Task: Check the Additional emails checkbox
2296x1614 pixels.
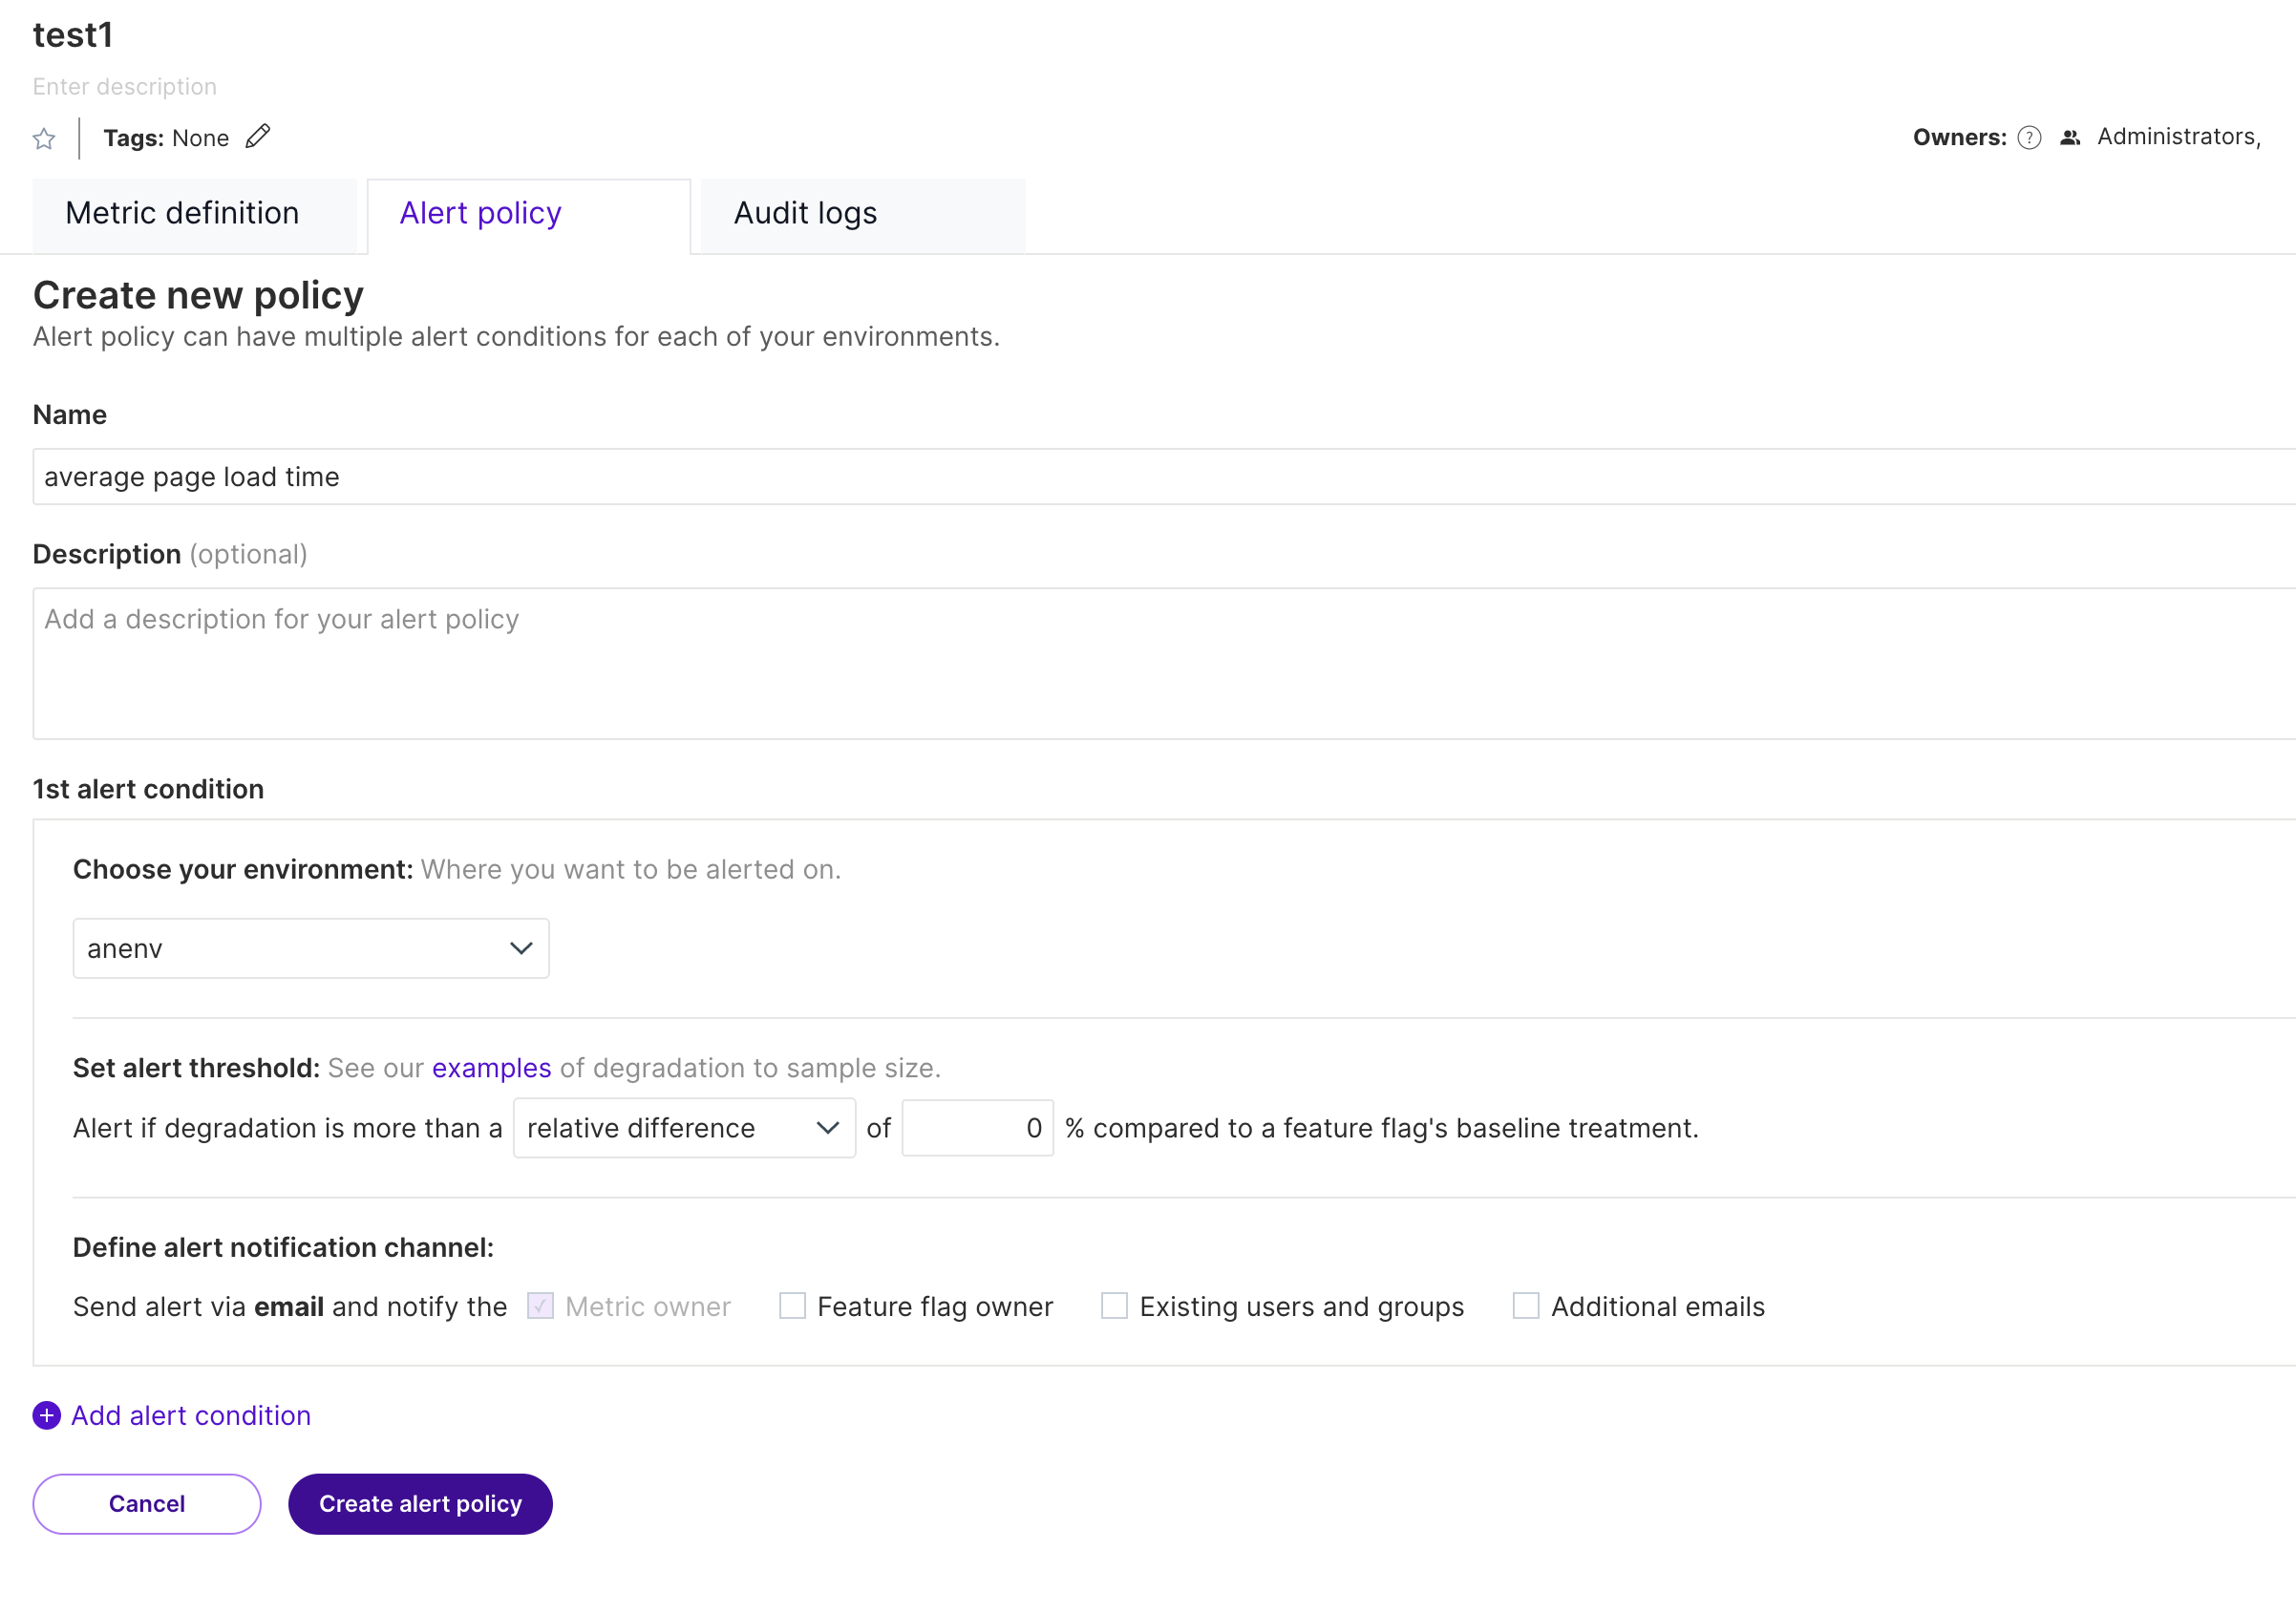Action: tap(1525, 1306)
